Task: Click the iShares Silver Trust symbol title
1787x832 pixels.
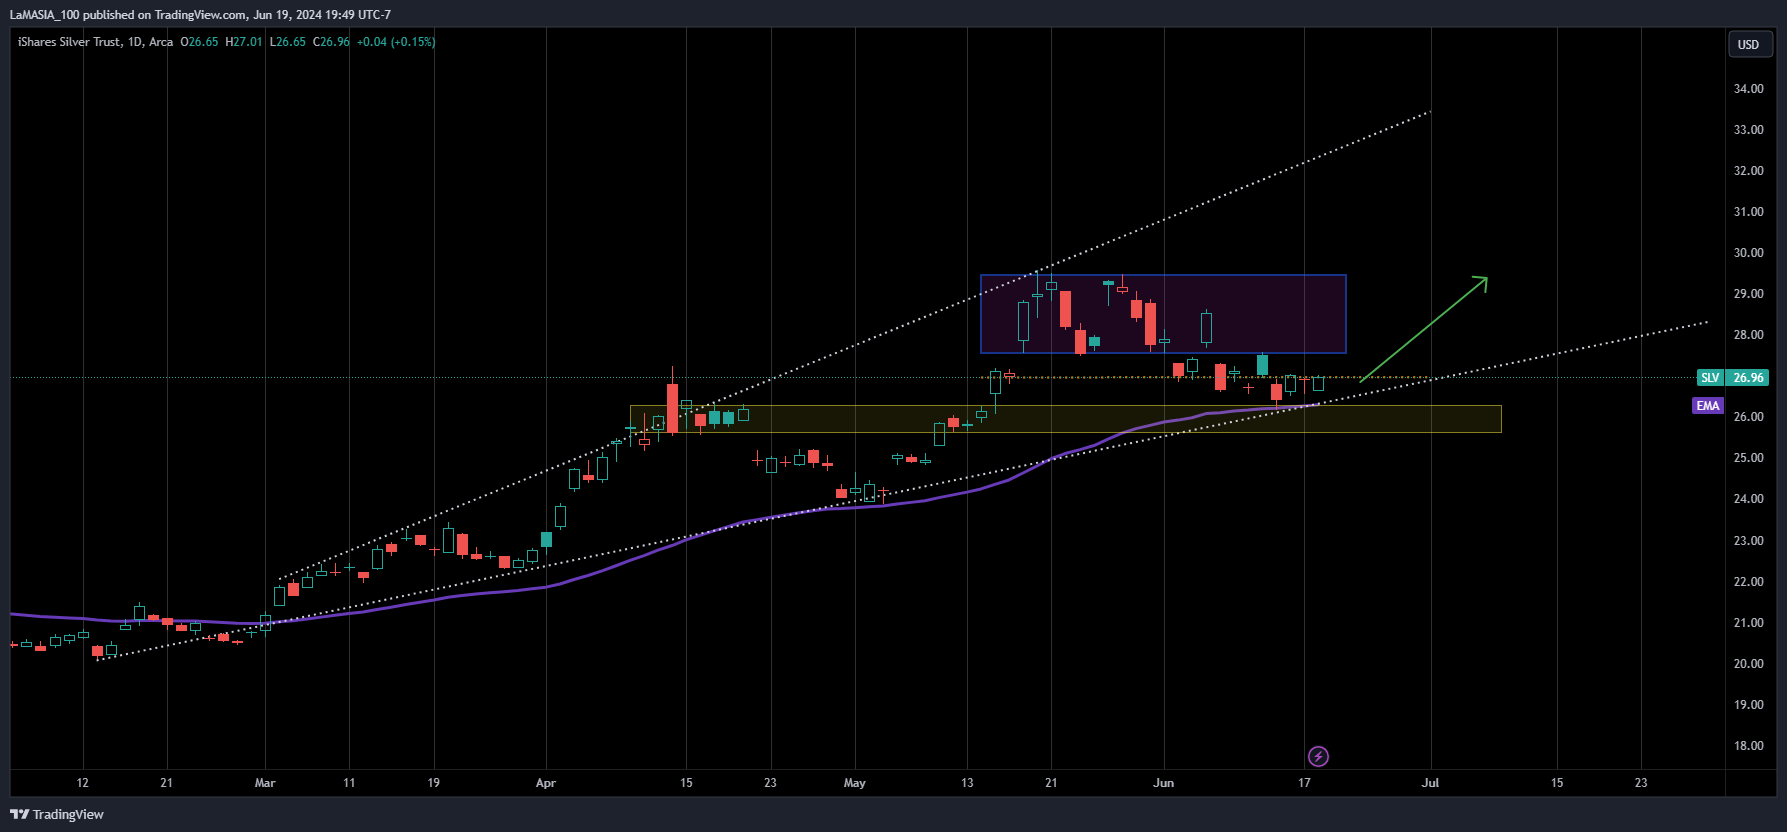Action: pos(70,42)
